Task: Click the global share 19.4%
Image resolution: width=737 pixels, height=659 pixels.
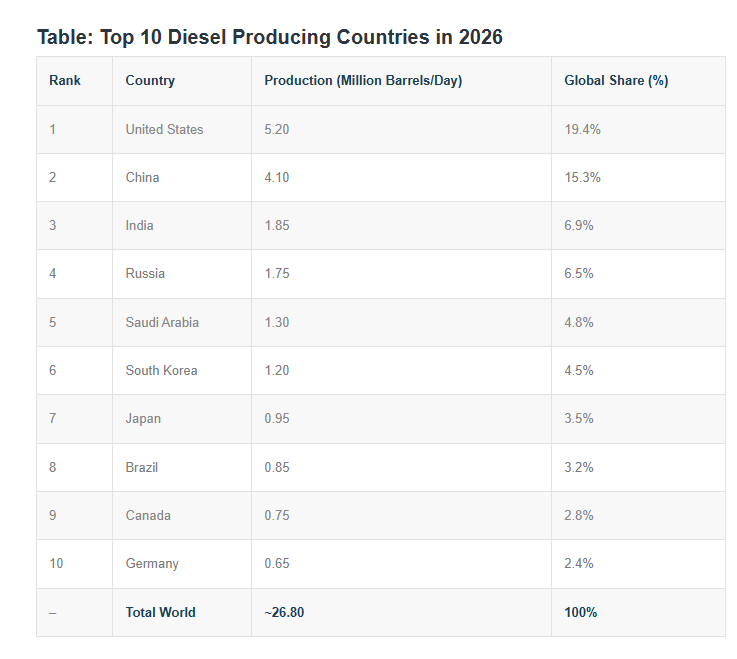Action: click(582, 129)
